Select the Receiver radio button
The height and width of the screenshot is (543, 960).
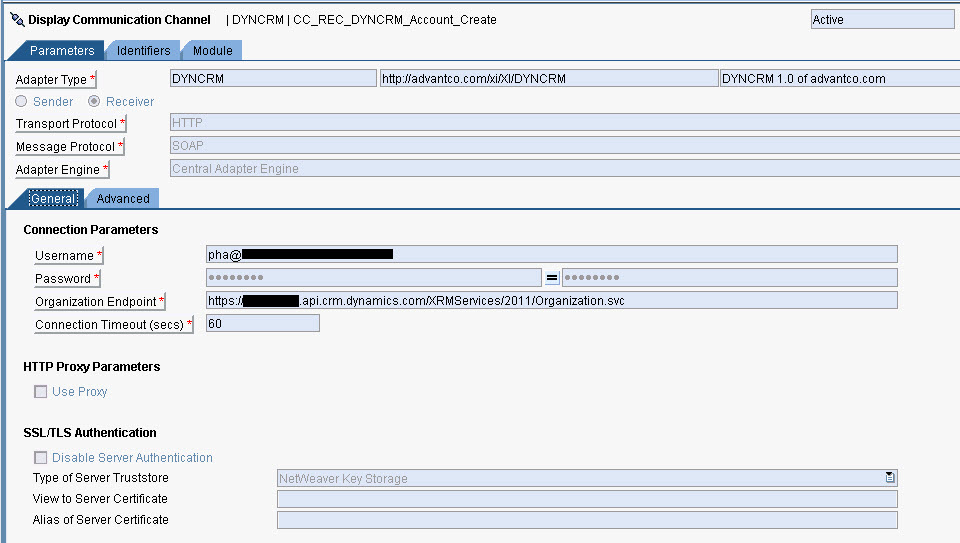(x=94, y=101)
